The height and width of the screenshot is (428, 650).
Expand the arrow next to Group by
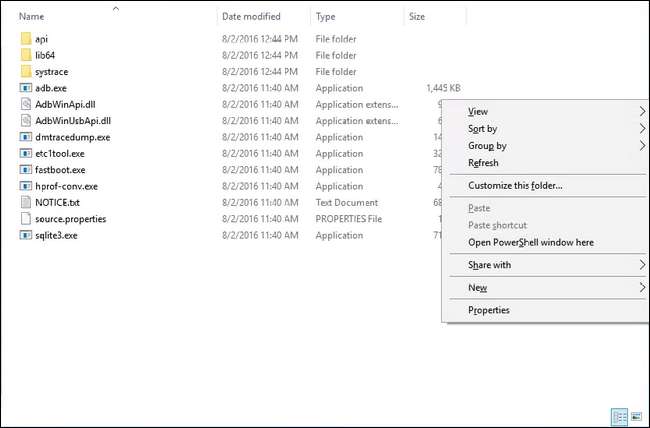point(642,146)
